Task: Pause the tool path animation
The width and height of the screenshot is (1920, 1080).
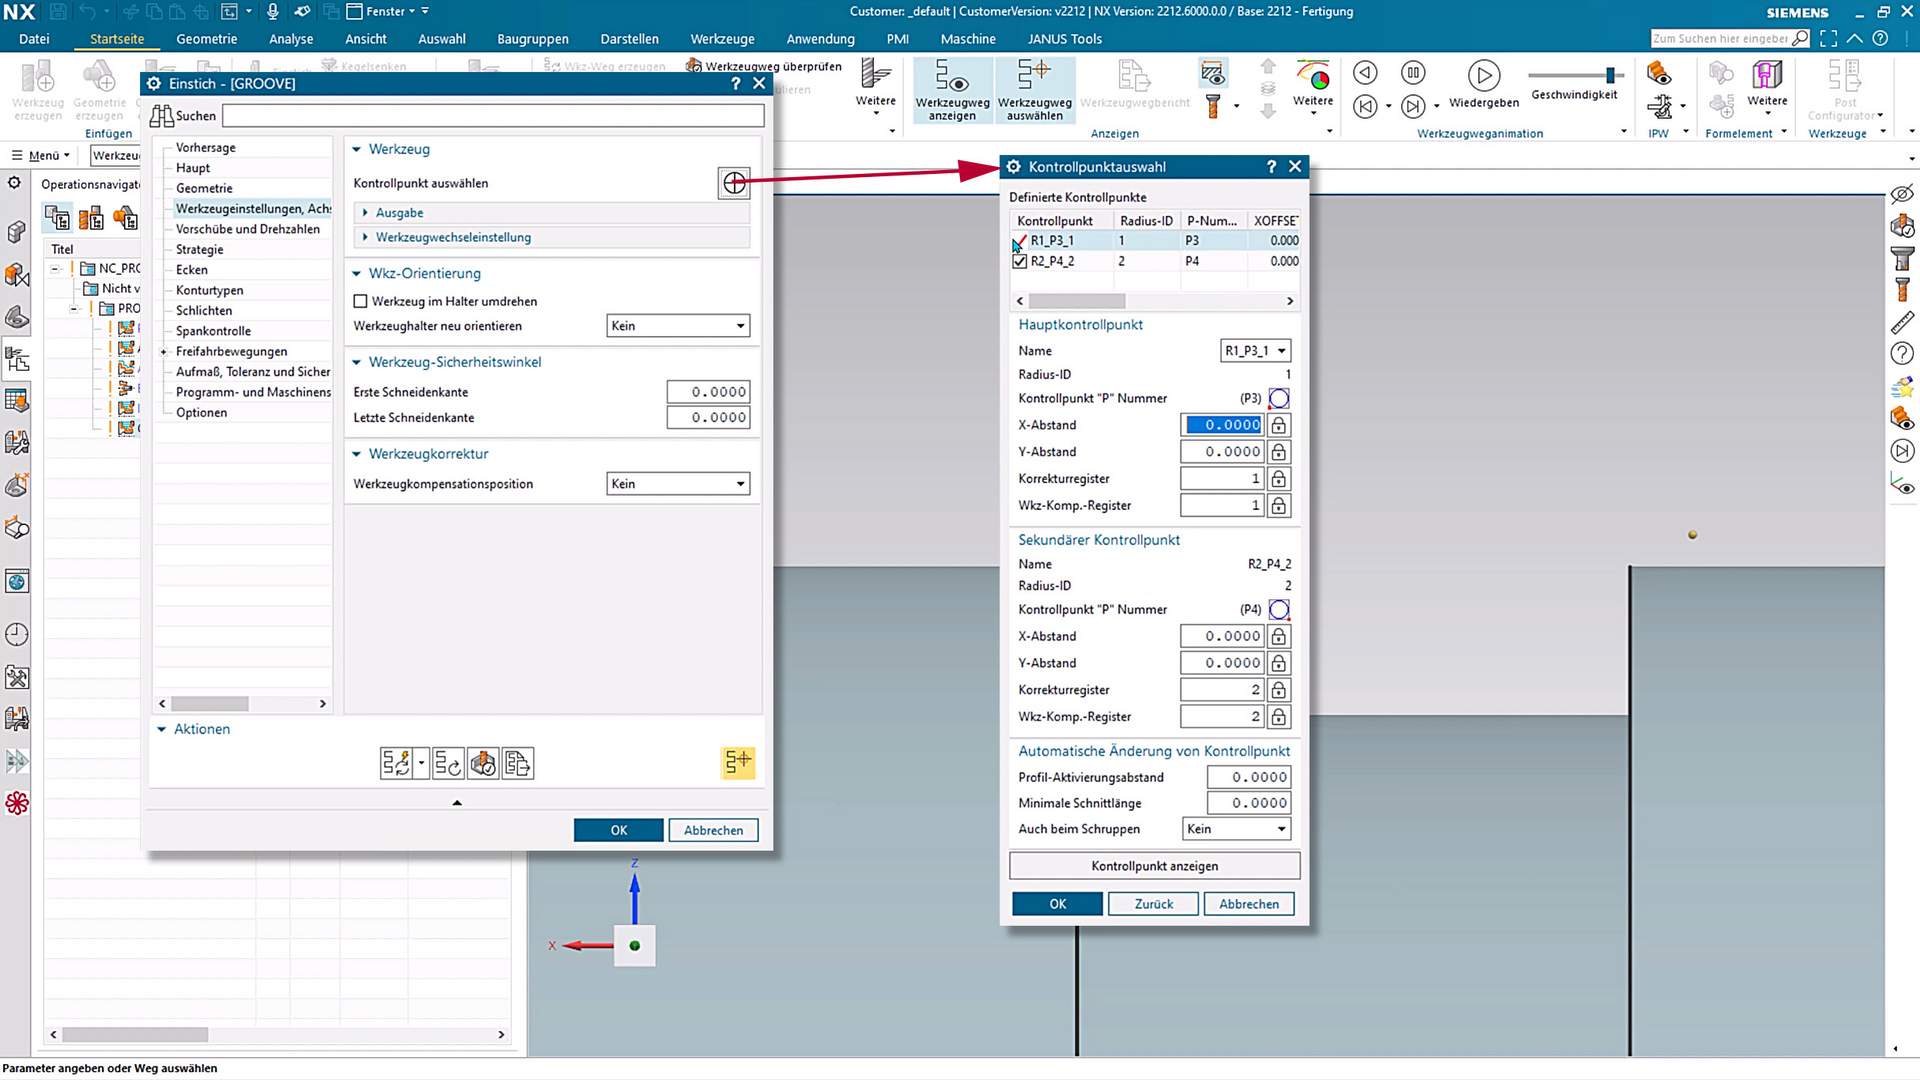Action: pyautogui.click(x=1413, y=73)
